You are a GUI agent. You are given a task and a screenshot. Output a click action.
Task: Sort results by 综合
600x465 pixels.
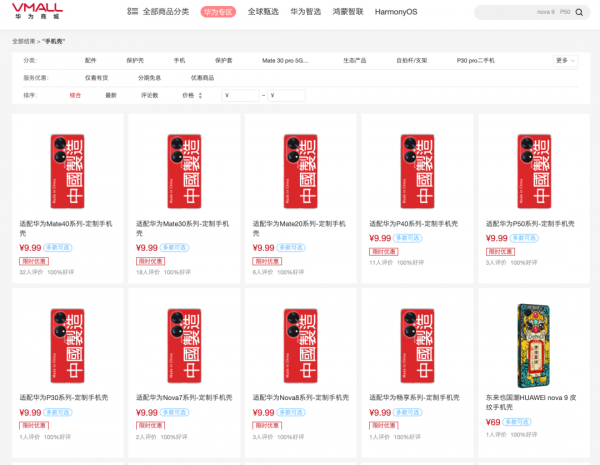[75, 95]
